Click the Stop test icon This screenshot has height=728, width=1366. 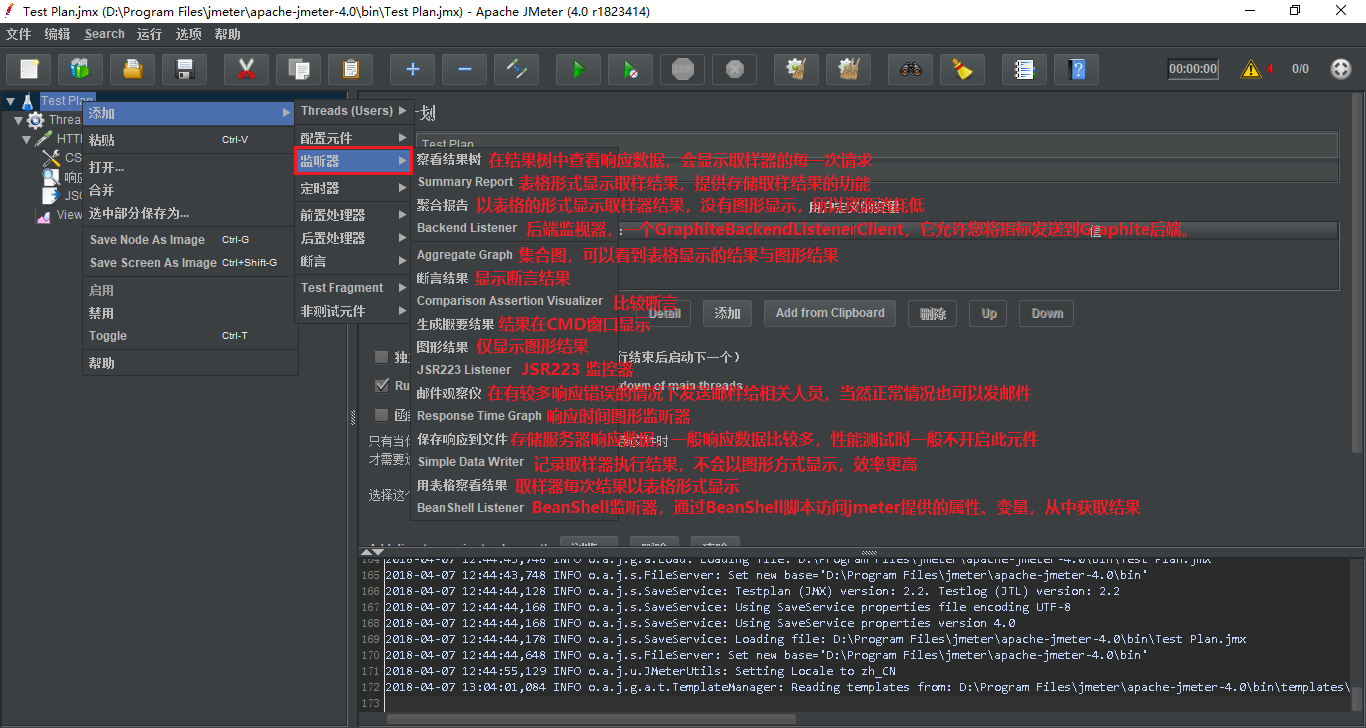(x=682, y=69)
